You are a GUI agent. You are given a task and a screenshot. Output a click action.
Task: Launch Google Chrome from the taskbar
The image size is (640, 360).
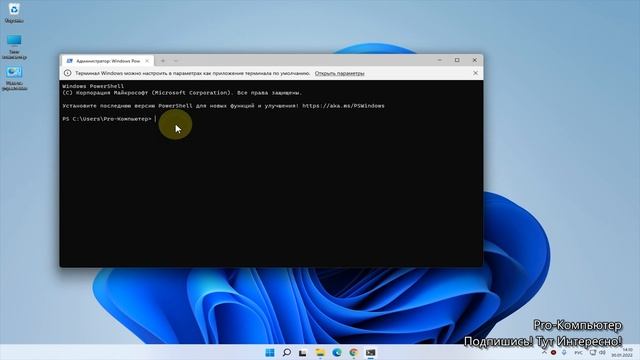coord(353,352)
